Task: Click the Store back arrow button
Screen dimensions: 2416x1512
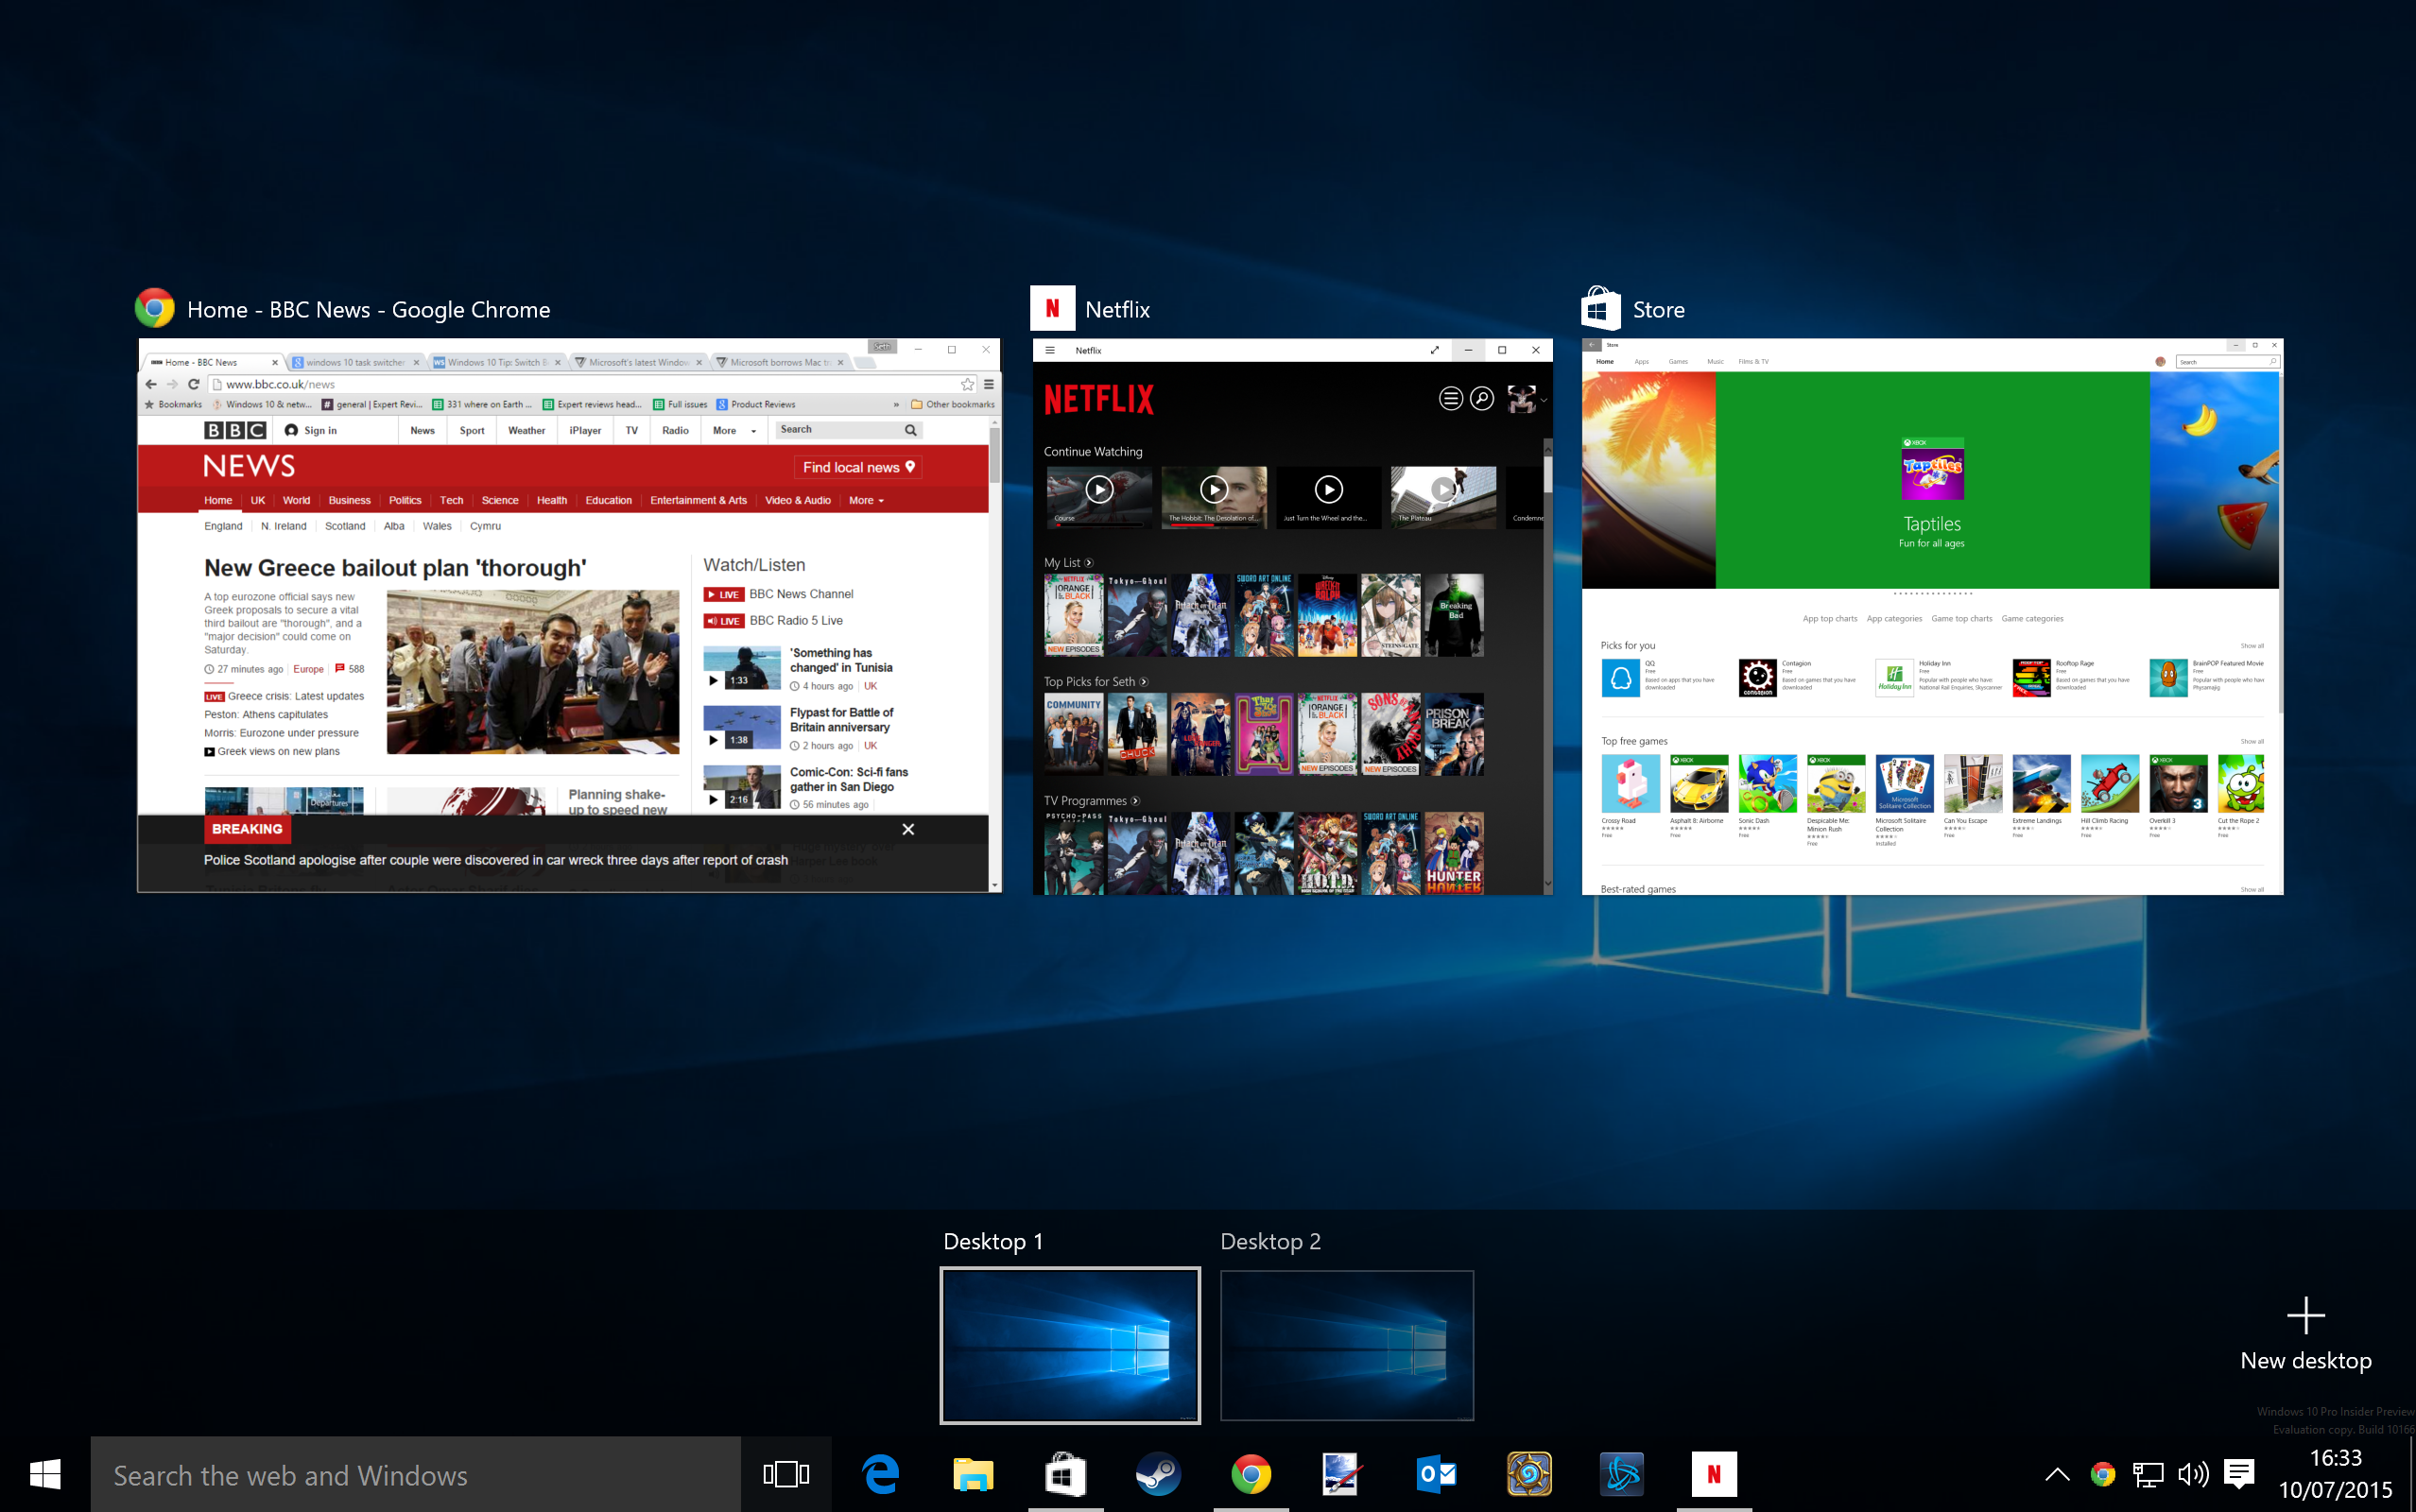Action: (1591, 345)
